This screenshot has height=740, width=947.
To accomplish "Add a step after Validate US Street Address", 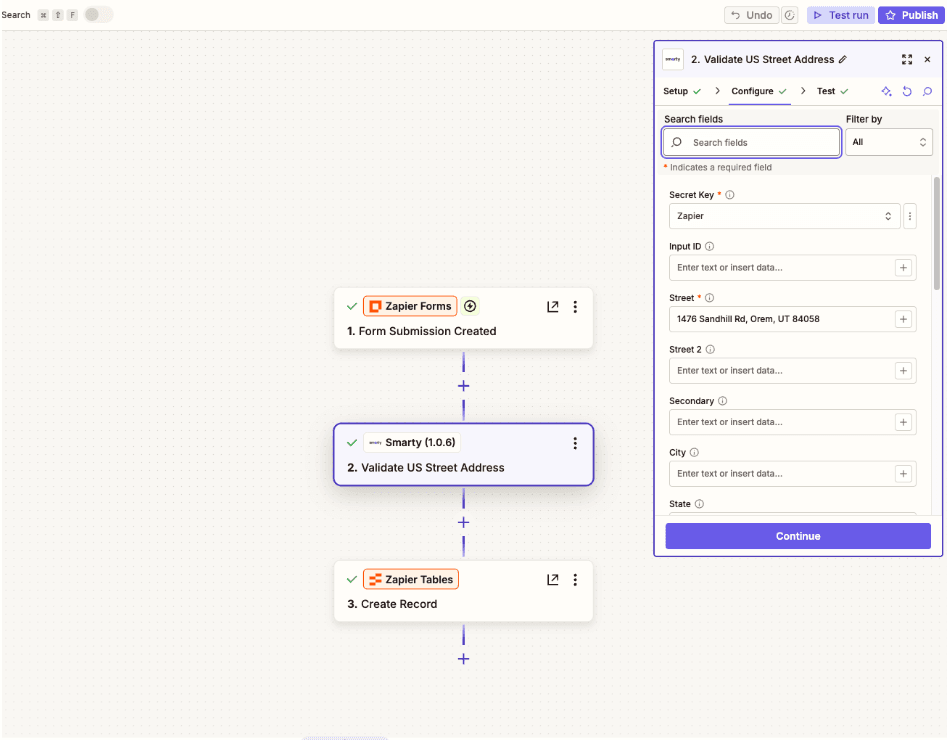I will 463,523.
